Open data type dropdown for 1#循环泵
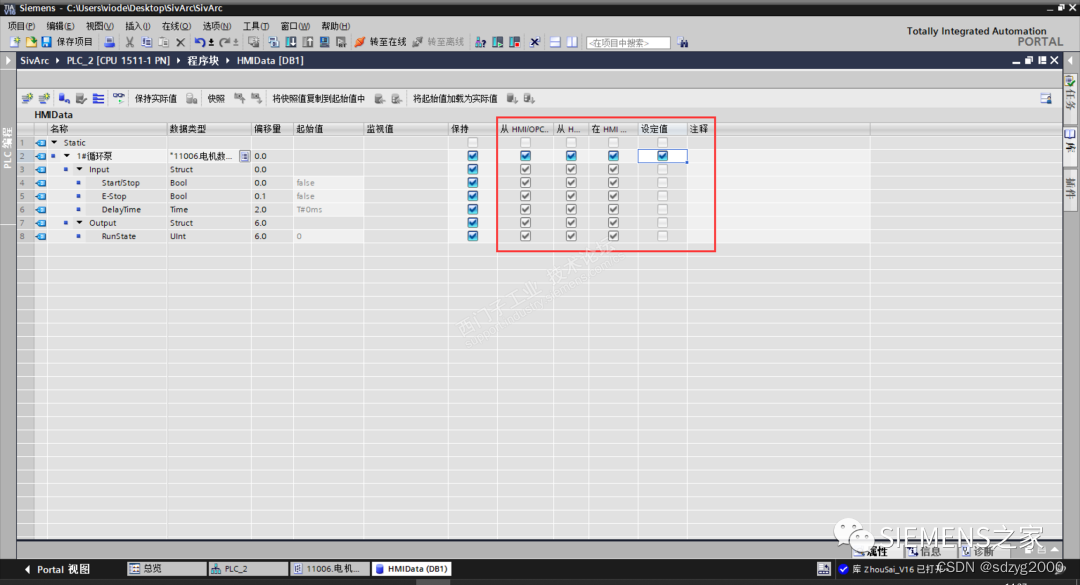Viewport: 1080px width, 585px height. [x=245, y=156]
